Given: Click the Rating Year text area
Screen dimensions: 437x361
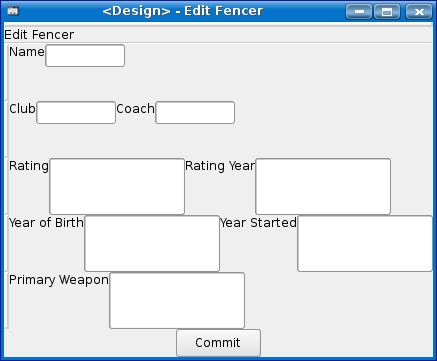Looking at the screenshot, I should click(x=323, y=186).
